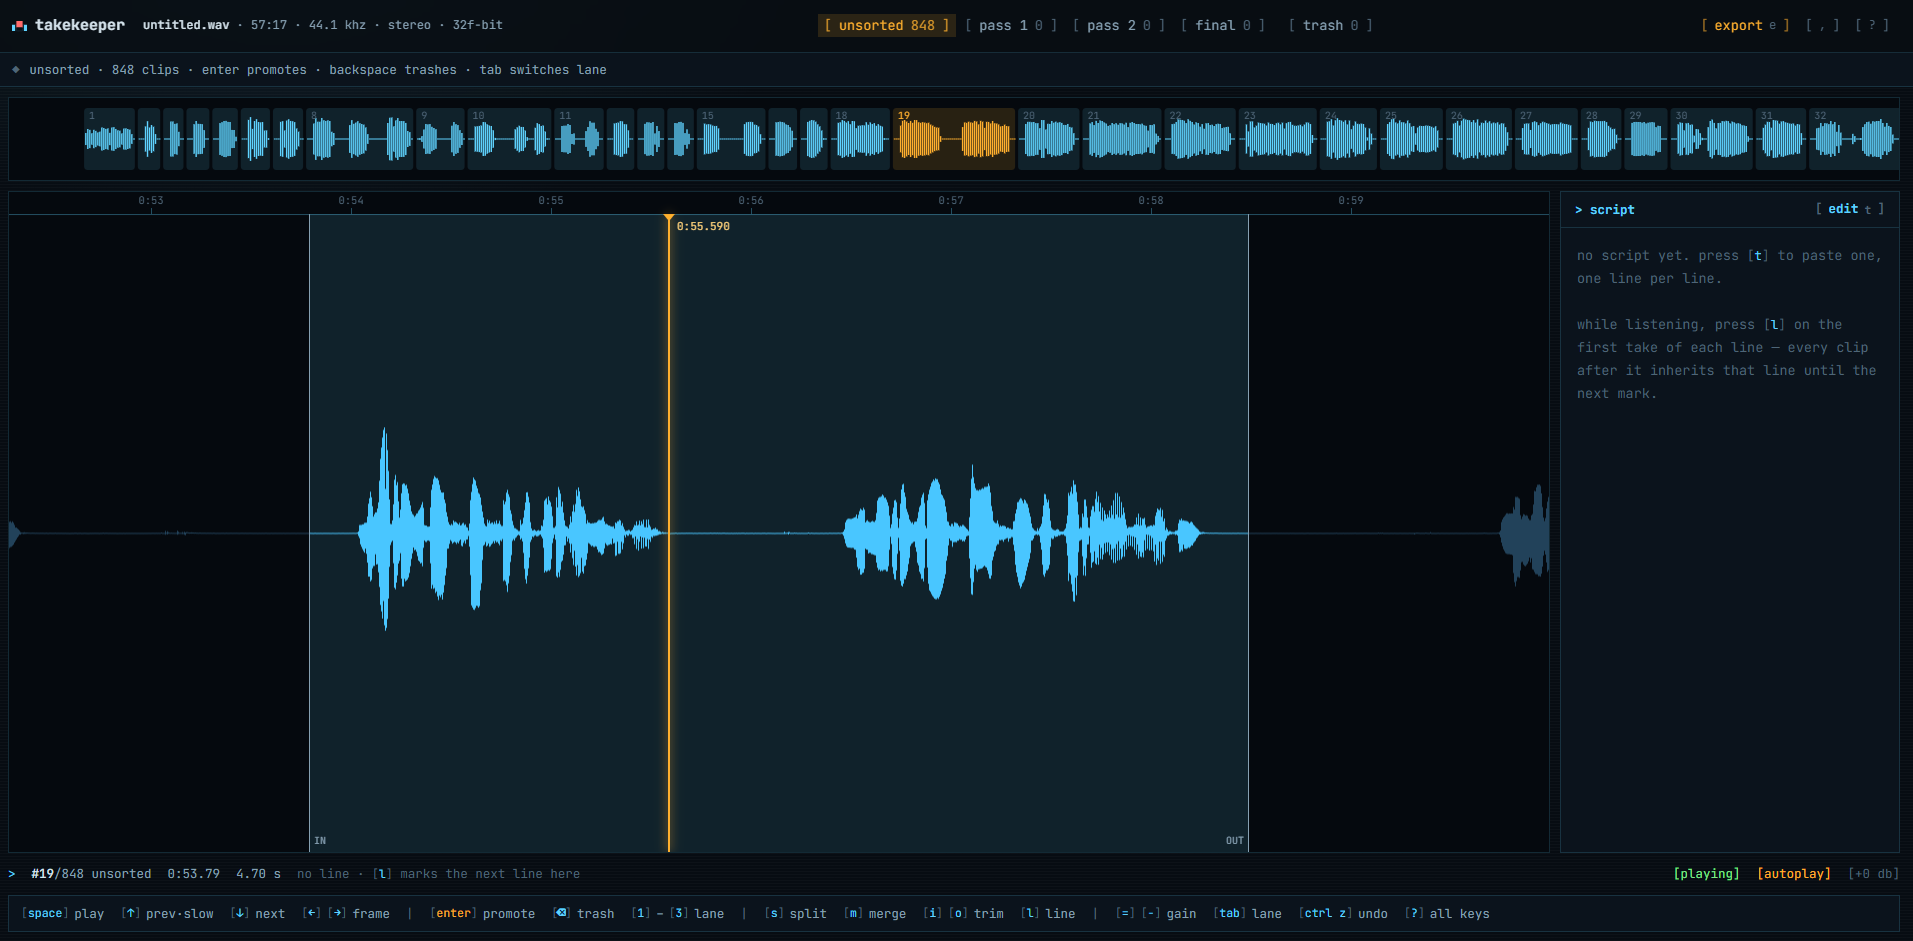Click the [o] trim-out key
The image size is (1913, 941).
click(x=958, y=914)
